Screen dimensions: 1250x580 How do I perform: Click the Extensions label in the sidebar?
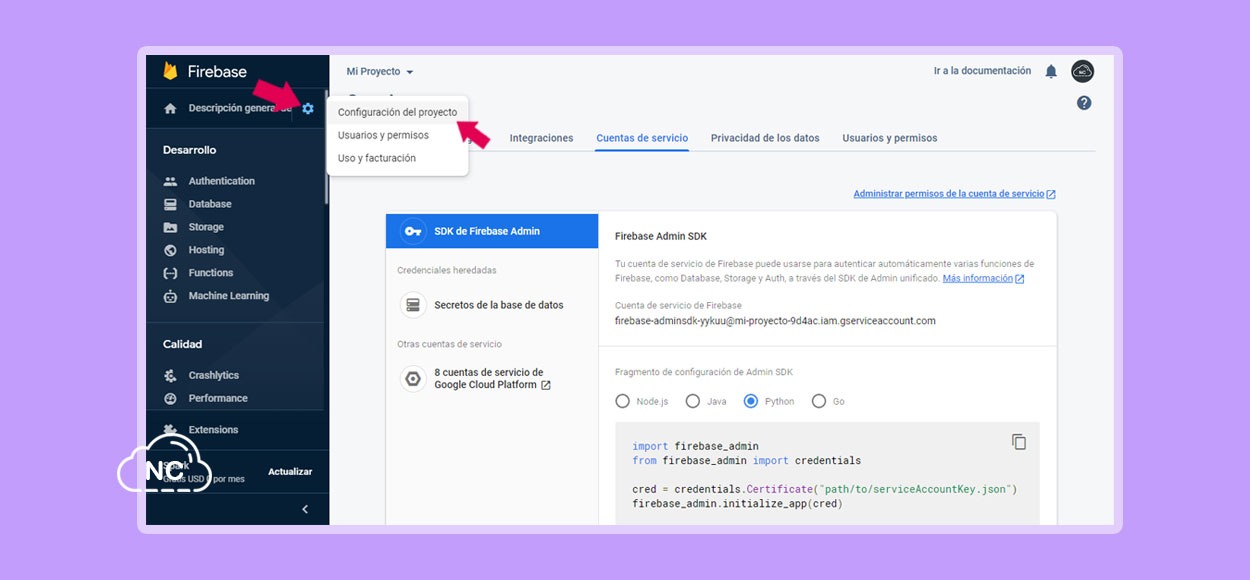point(213,430)
